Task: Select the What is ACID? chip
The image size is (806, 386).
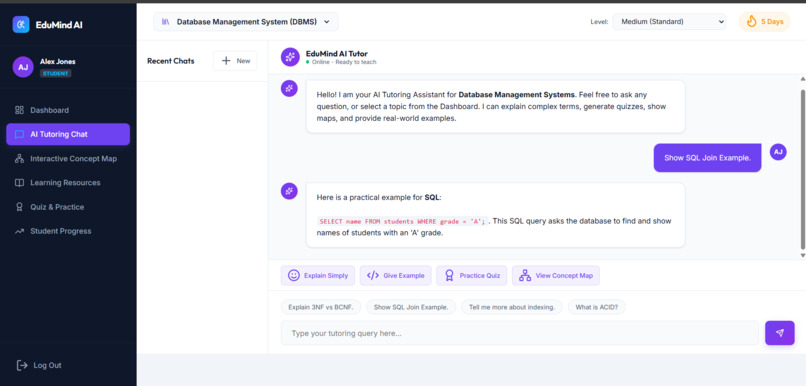Action: pos(597,307)
